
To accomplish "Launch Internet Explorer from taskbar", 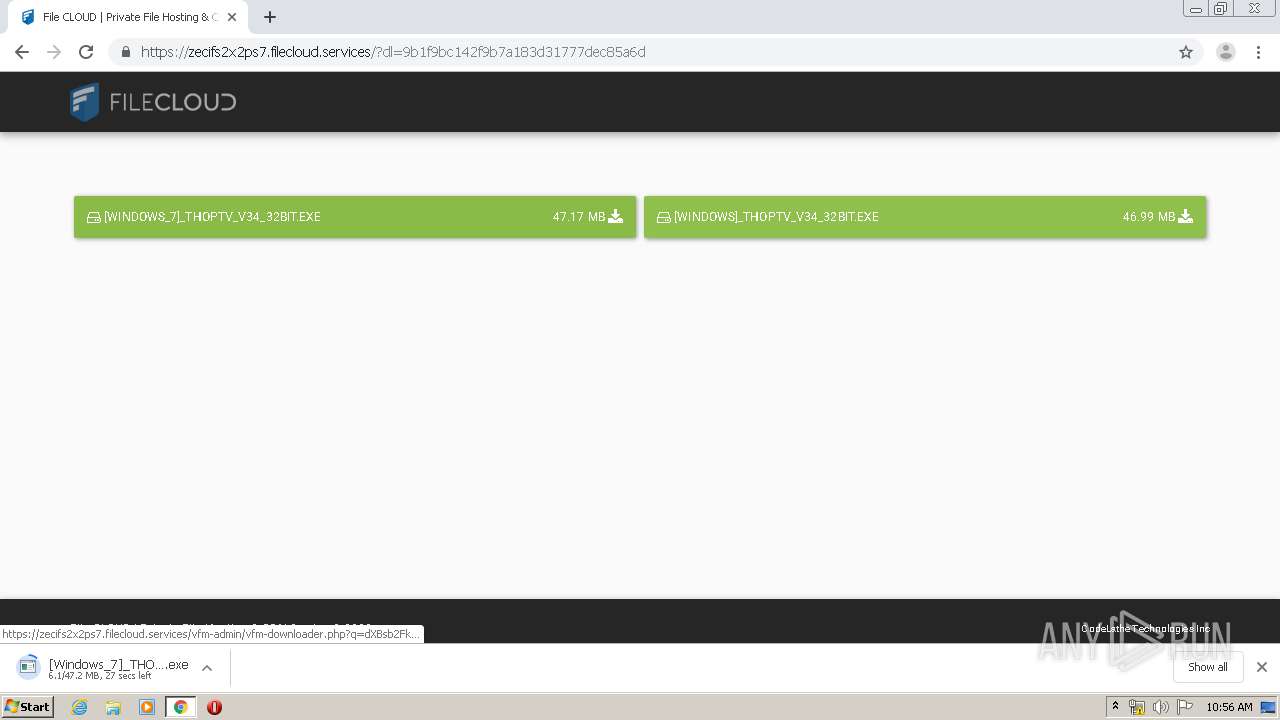I will tap(80, 707).
